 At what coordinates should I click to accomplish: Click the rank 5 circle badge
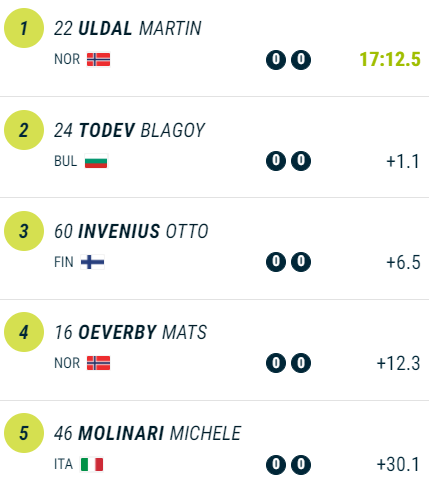(x=24, y=433)
